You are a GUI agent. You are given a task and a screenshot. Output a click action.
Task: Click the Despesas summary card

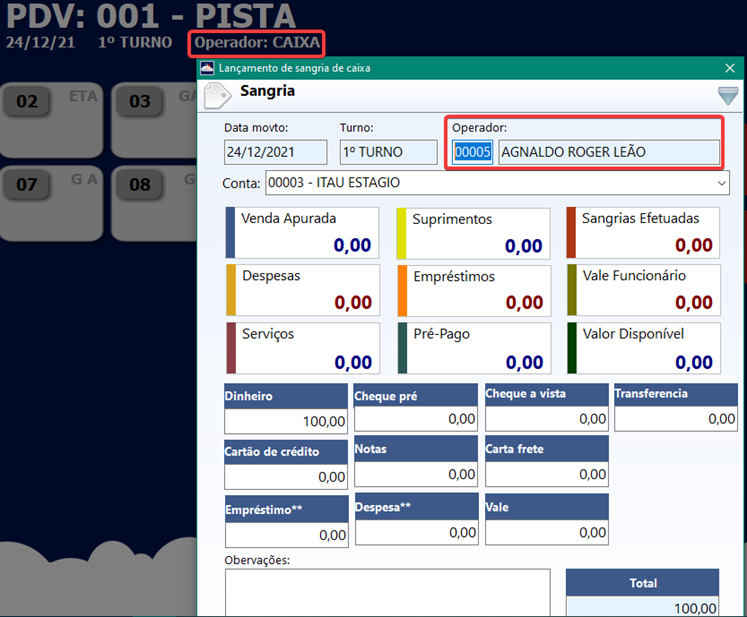click(303, 290)
